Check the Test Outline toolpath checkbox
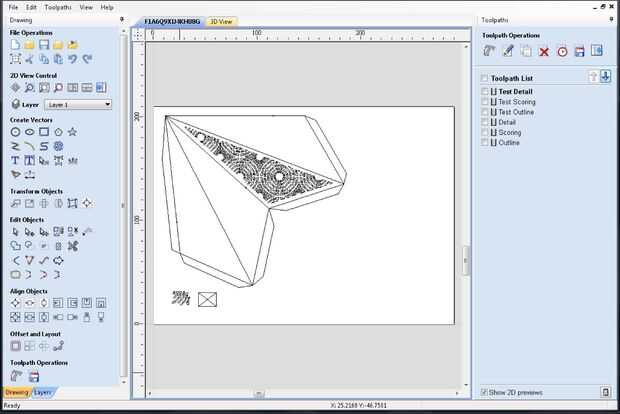The width and height of the screenshot is (620, 414). tap(485, 112)
